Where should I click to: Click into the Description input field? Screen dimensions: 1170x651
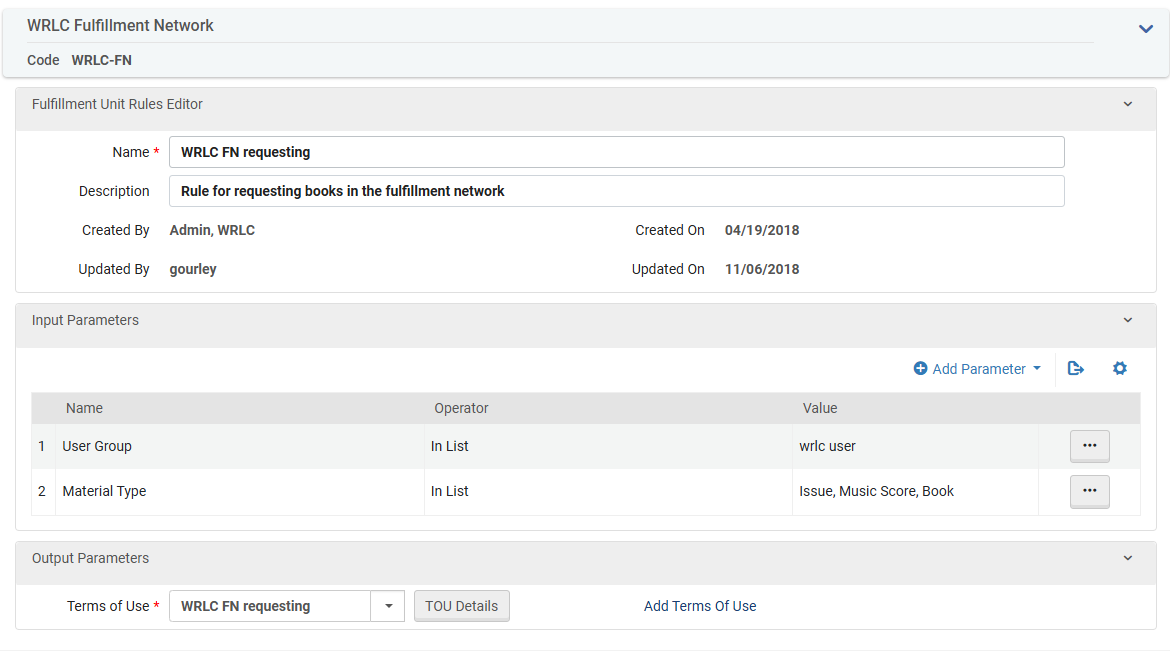coord(616,191)
